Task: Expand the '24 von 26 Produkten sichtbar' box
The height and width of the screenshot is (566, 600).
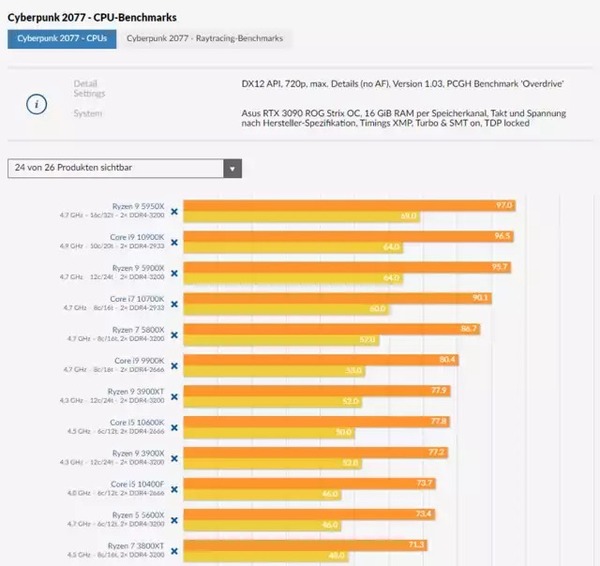Action: click(124, 168)
